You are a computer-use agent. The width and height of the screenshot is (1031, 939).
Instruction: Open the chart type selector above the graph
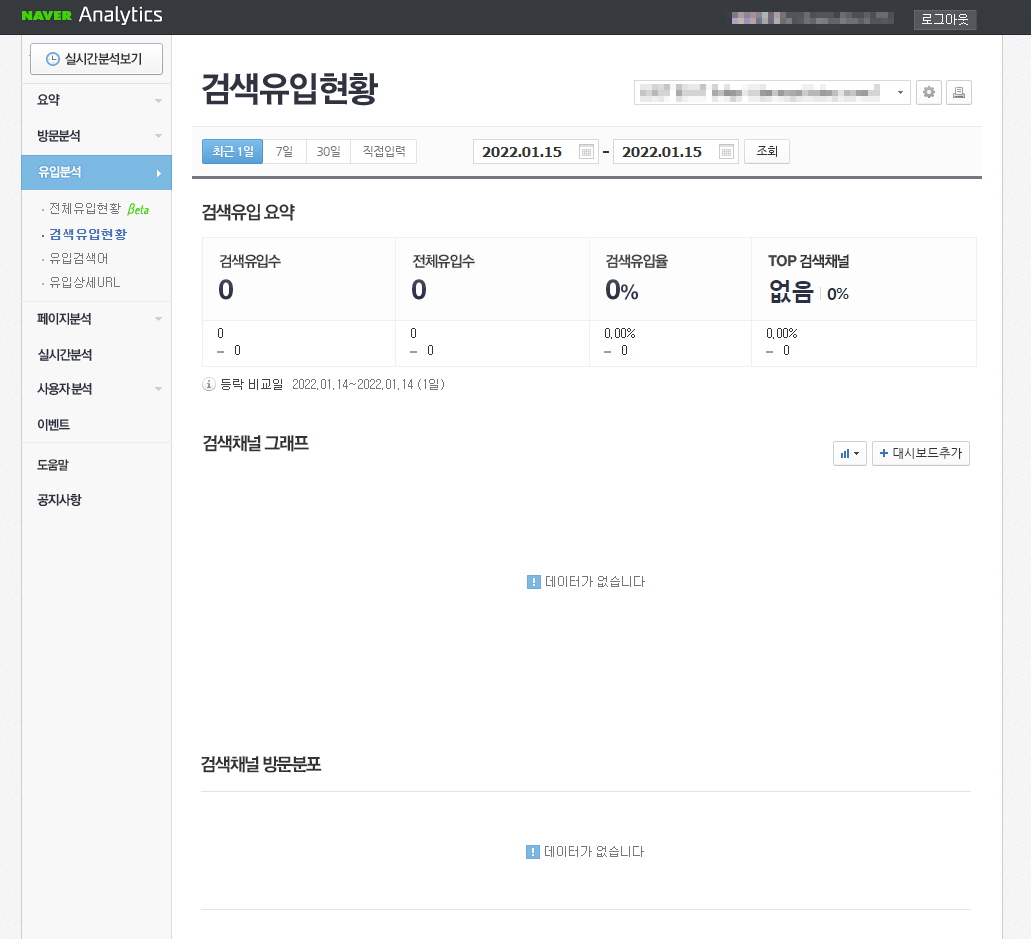(x=848, y=453)
